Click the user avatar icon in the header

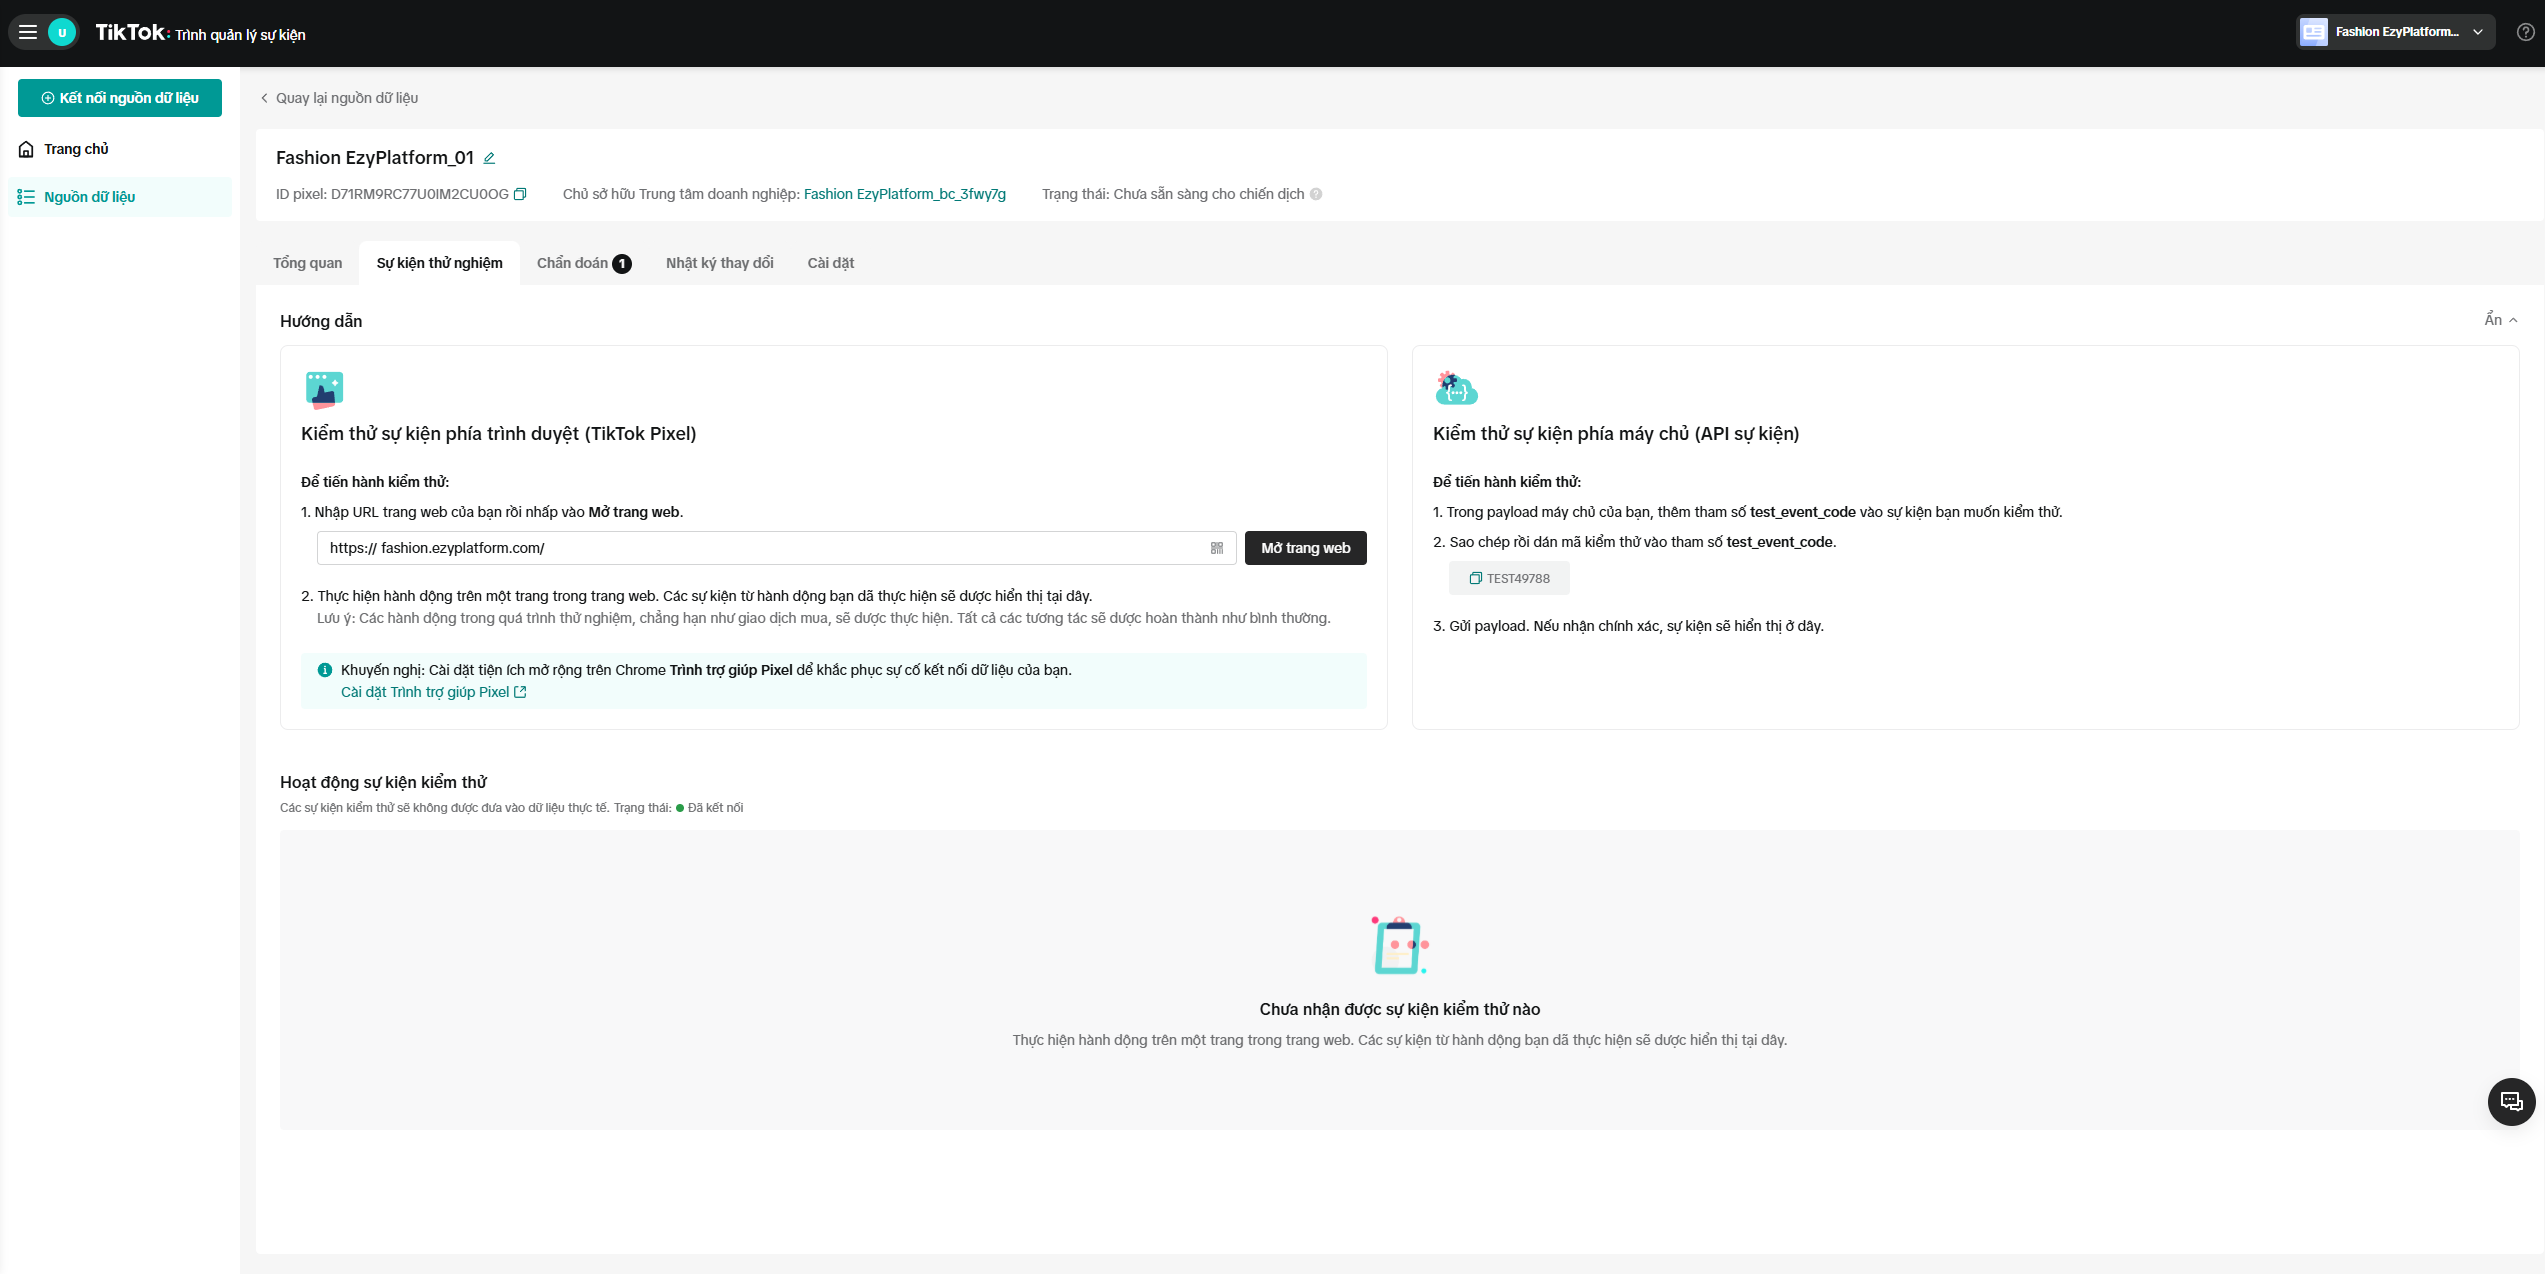(62, 32)
